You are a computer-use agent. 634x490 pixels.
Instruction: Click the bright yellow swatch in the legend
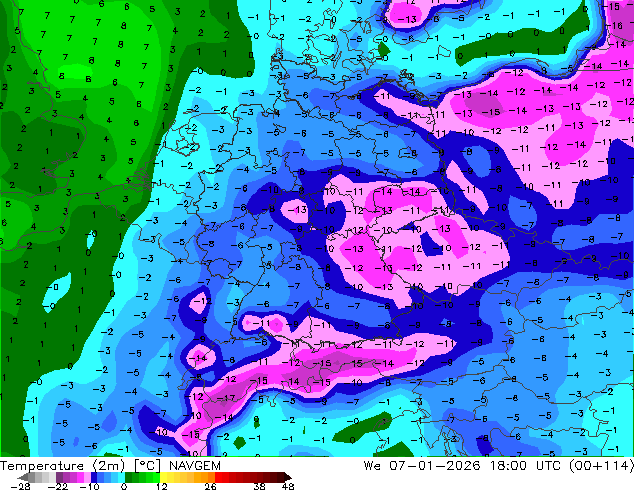pyautogui.click(x=163, y=477)
